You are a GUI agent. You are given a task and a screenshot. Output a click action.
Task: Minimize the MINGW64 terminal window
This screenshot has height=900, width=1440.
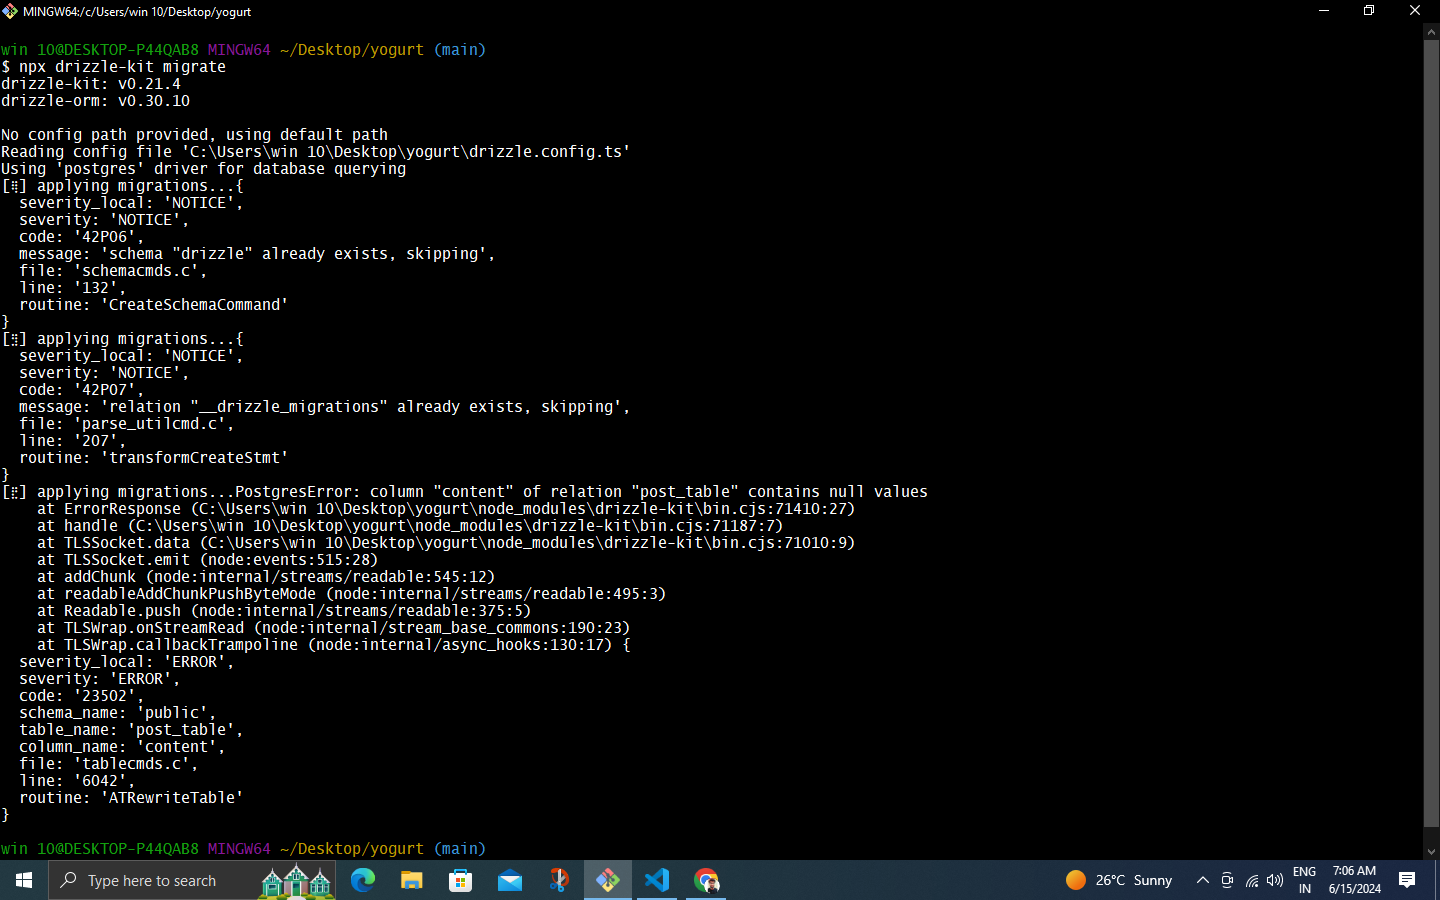(x=1324, y=11)
